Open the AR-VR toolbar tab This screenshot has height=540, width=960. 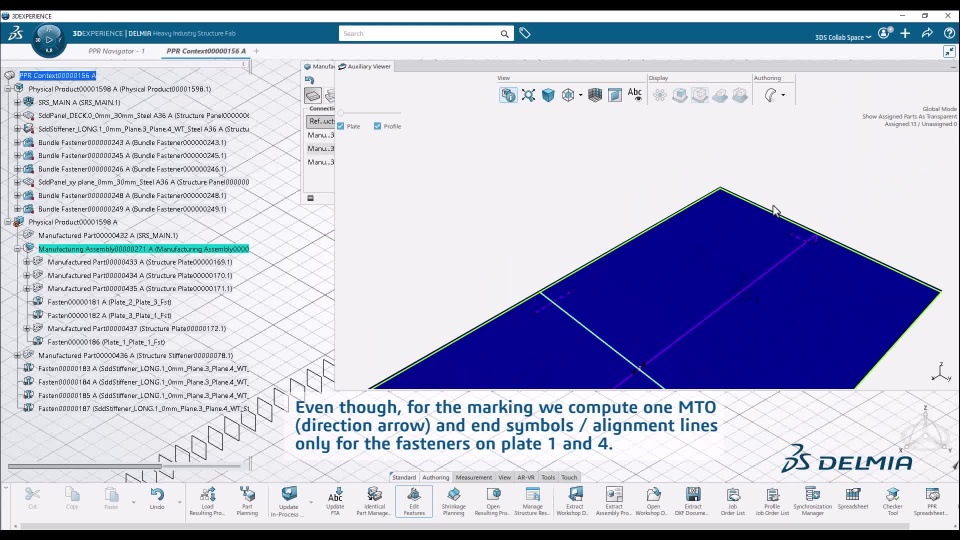pyautogui.click(x=526, y=477)
